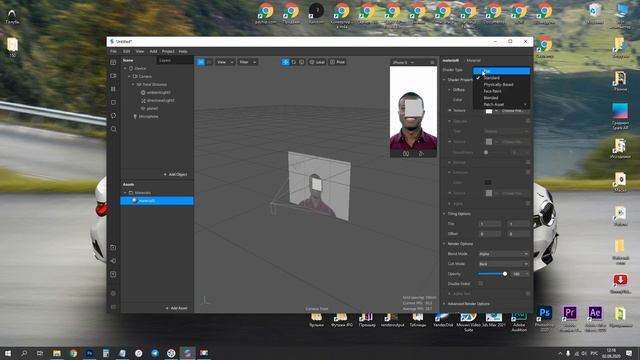Click the video camera icon in left sidebar
The height and width of the screenshot is (360, 640).
pyautogui.click(x=113, y=76)
